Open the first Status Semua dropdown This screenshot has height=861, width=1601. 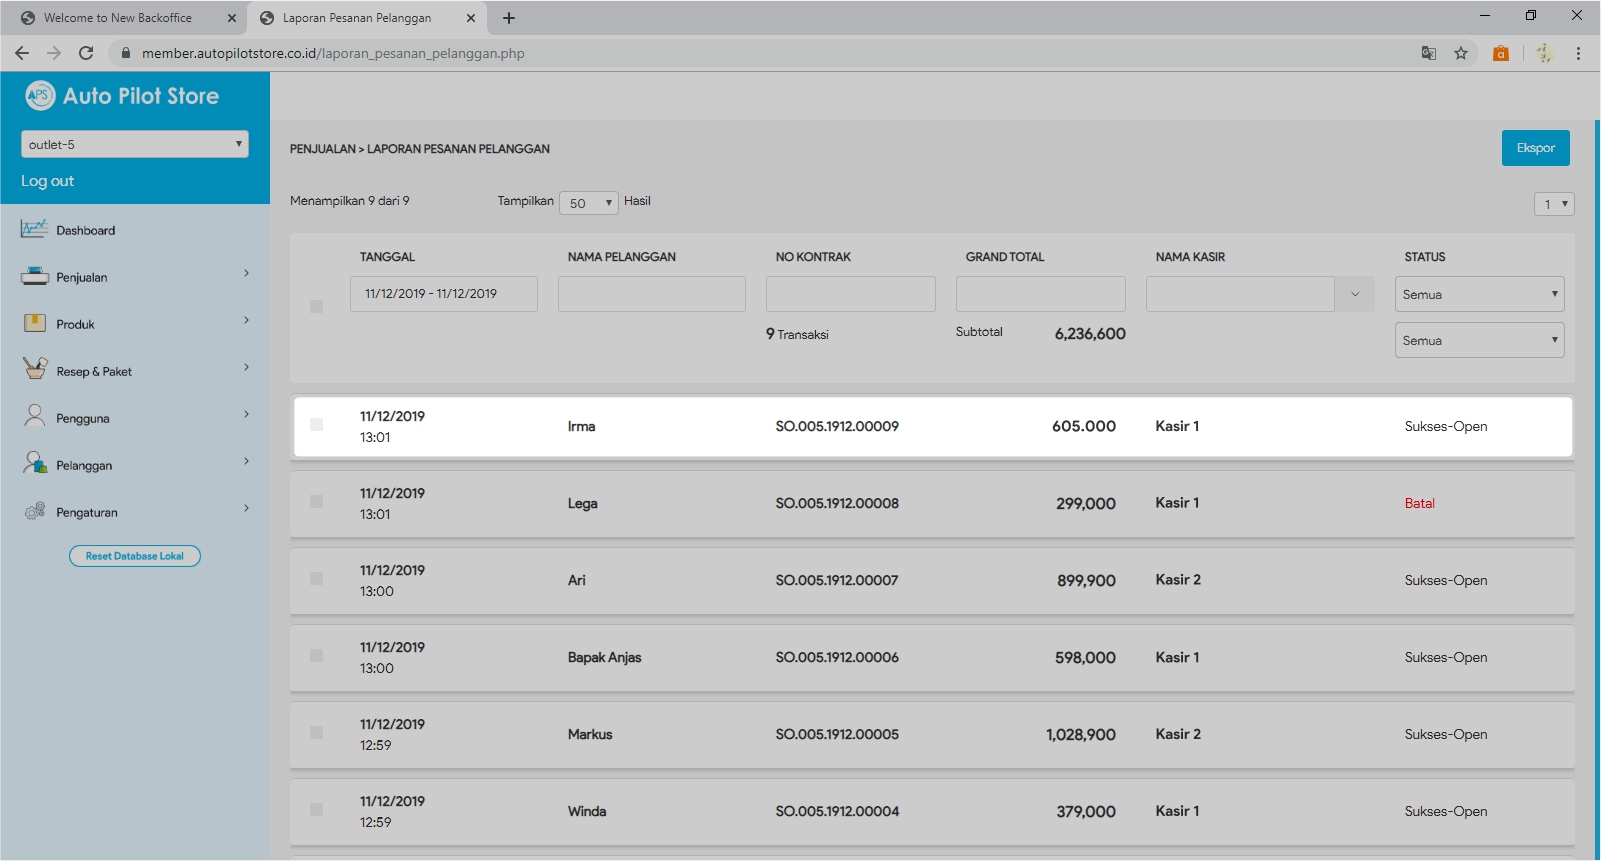(1478, 294)
